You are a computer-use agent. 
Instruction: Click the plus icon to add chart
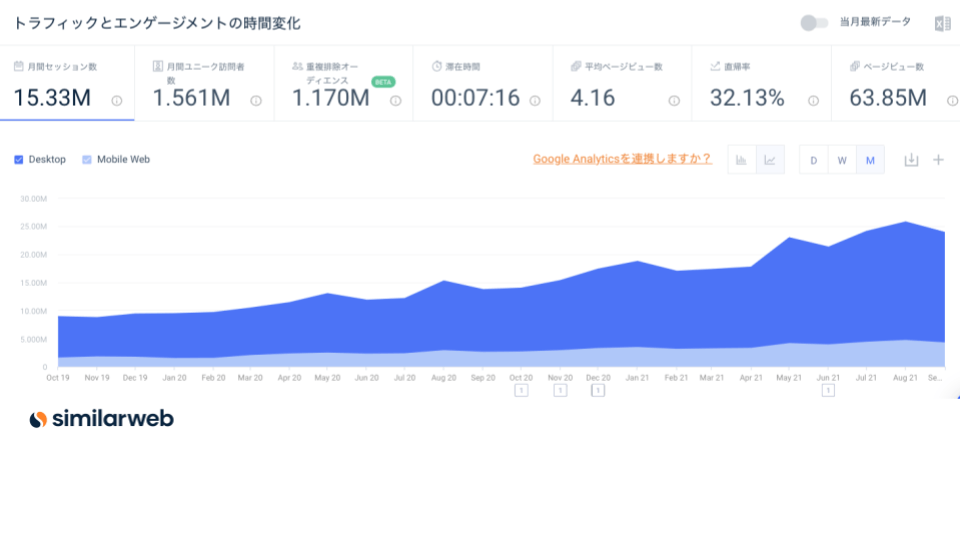(x=938, y=160)
